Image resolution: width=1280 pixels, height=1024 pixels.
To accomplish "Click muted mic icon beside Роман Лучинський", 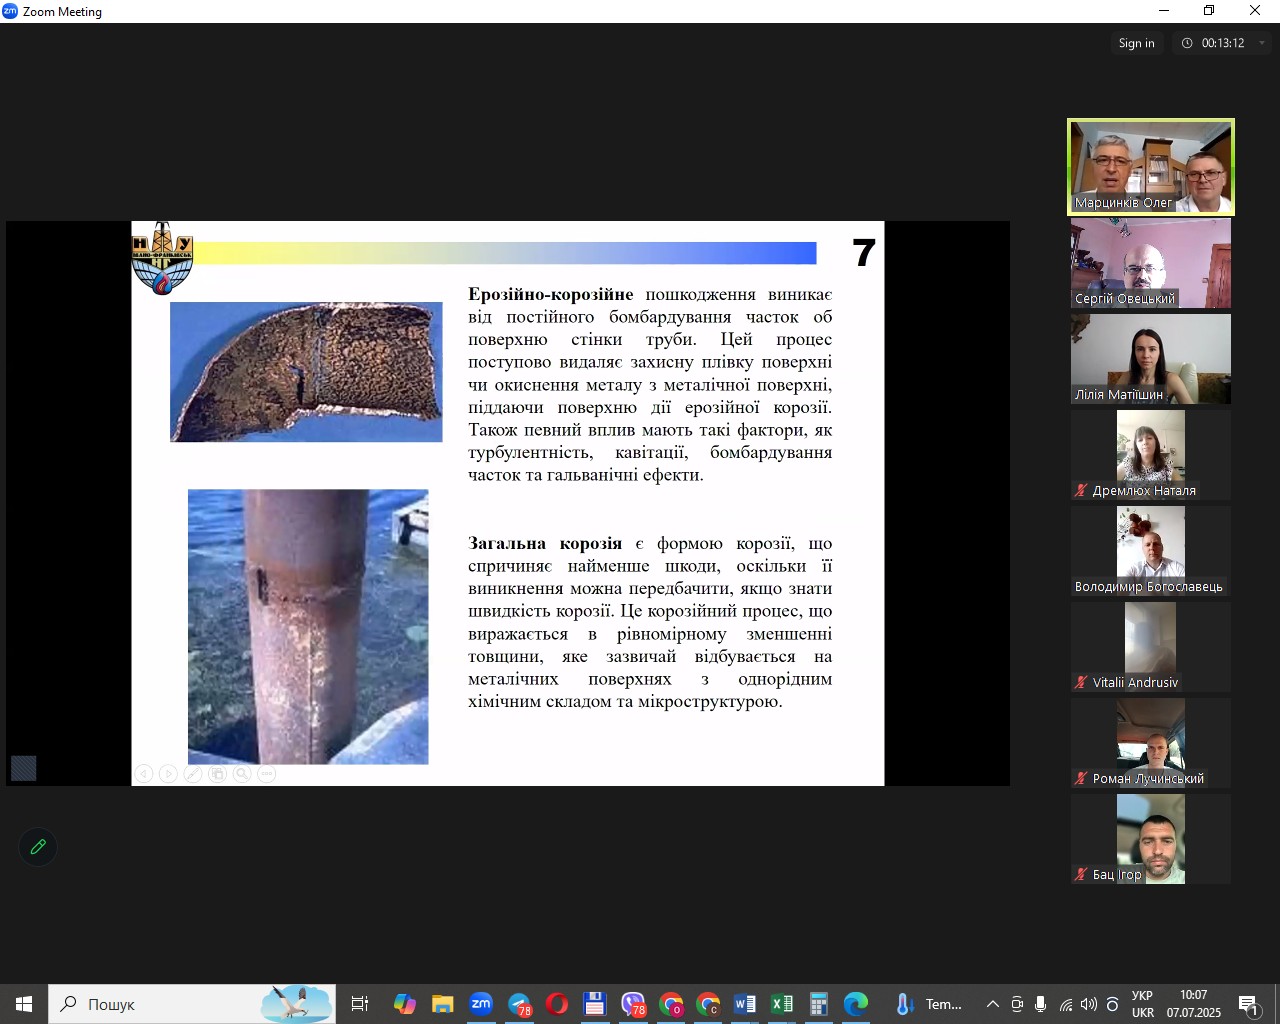I will 1081,778.
